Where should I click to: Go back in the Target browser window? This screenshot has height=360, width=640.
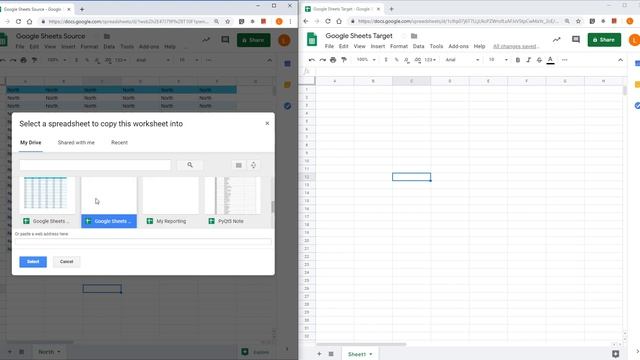point(306,21)
